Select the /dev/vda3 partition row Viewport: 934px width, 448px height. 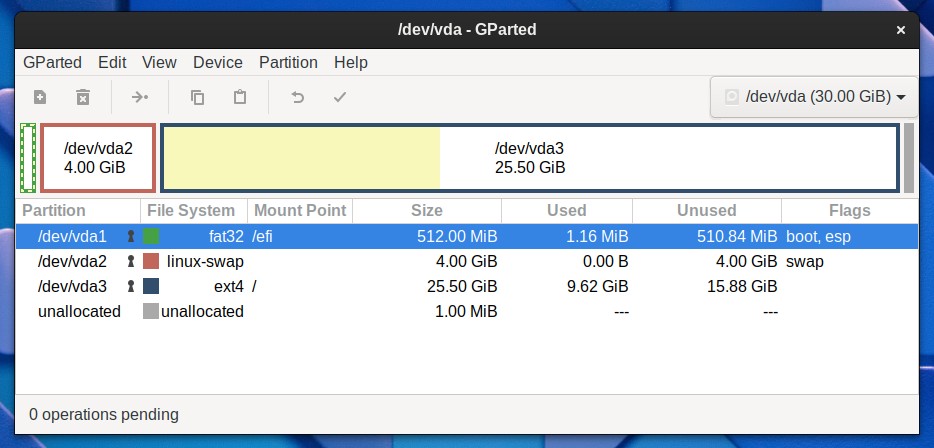click(466, 287)
